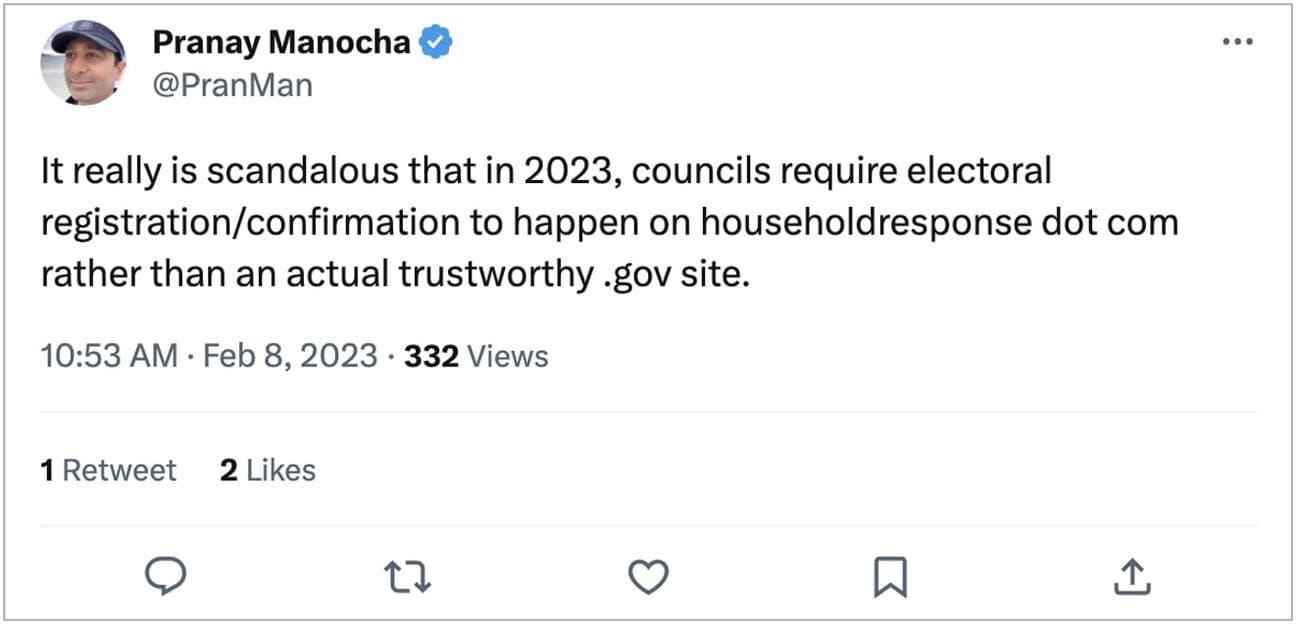1300x627 pixels.
Task: Bookmark this tweet
Action: pyautogui.click(x=891, y=575)
